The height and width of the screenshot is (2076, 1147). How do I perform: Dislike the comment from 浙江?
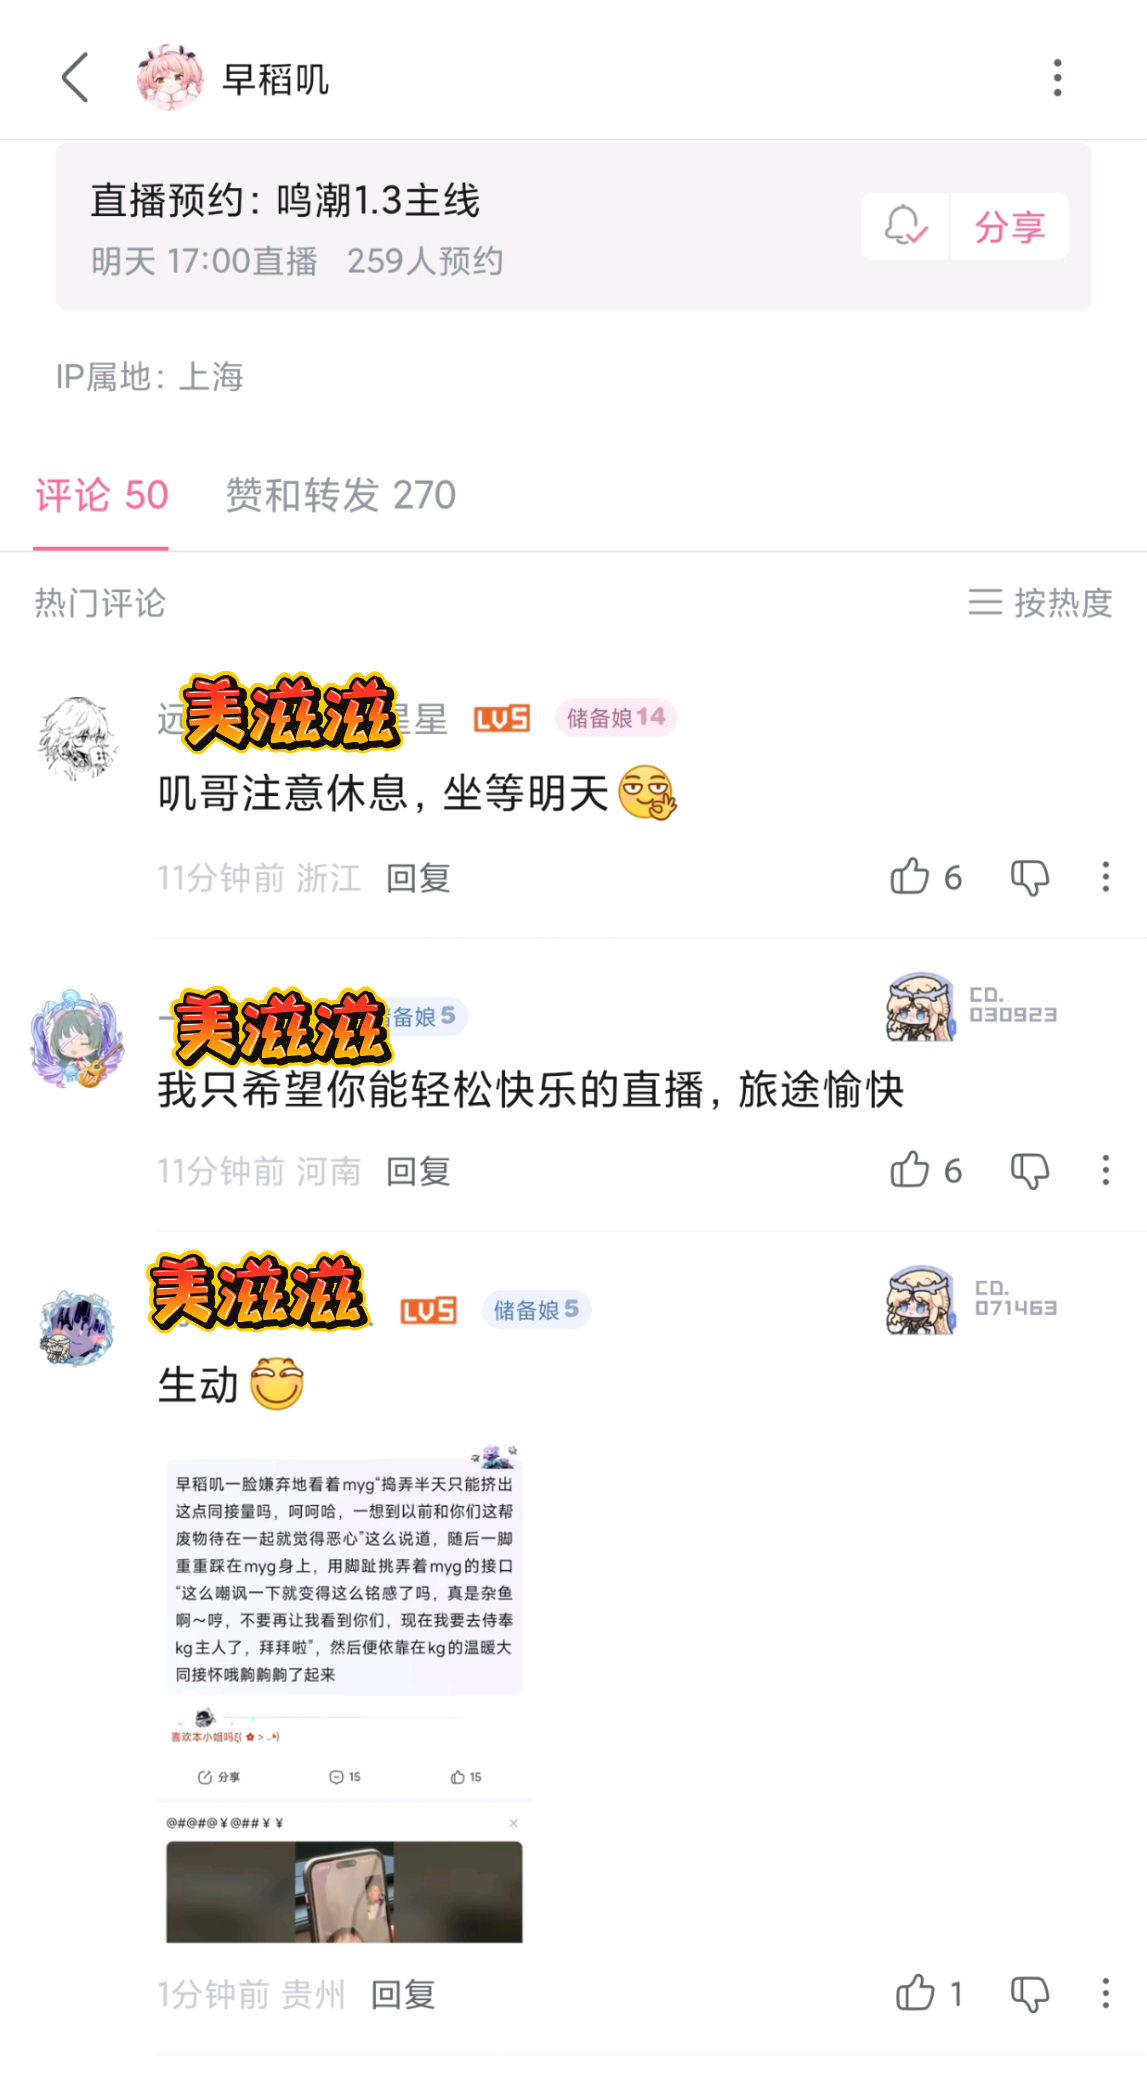click(x=1029, y=878)
